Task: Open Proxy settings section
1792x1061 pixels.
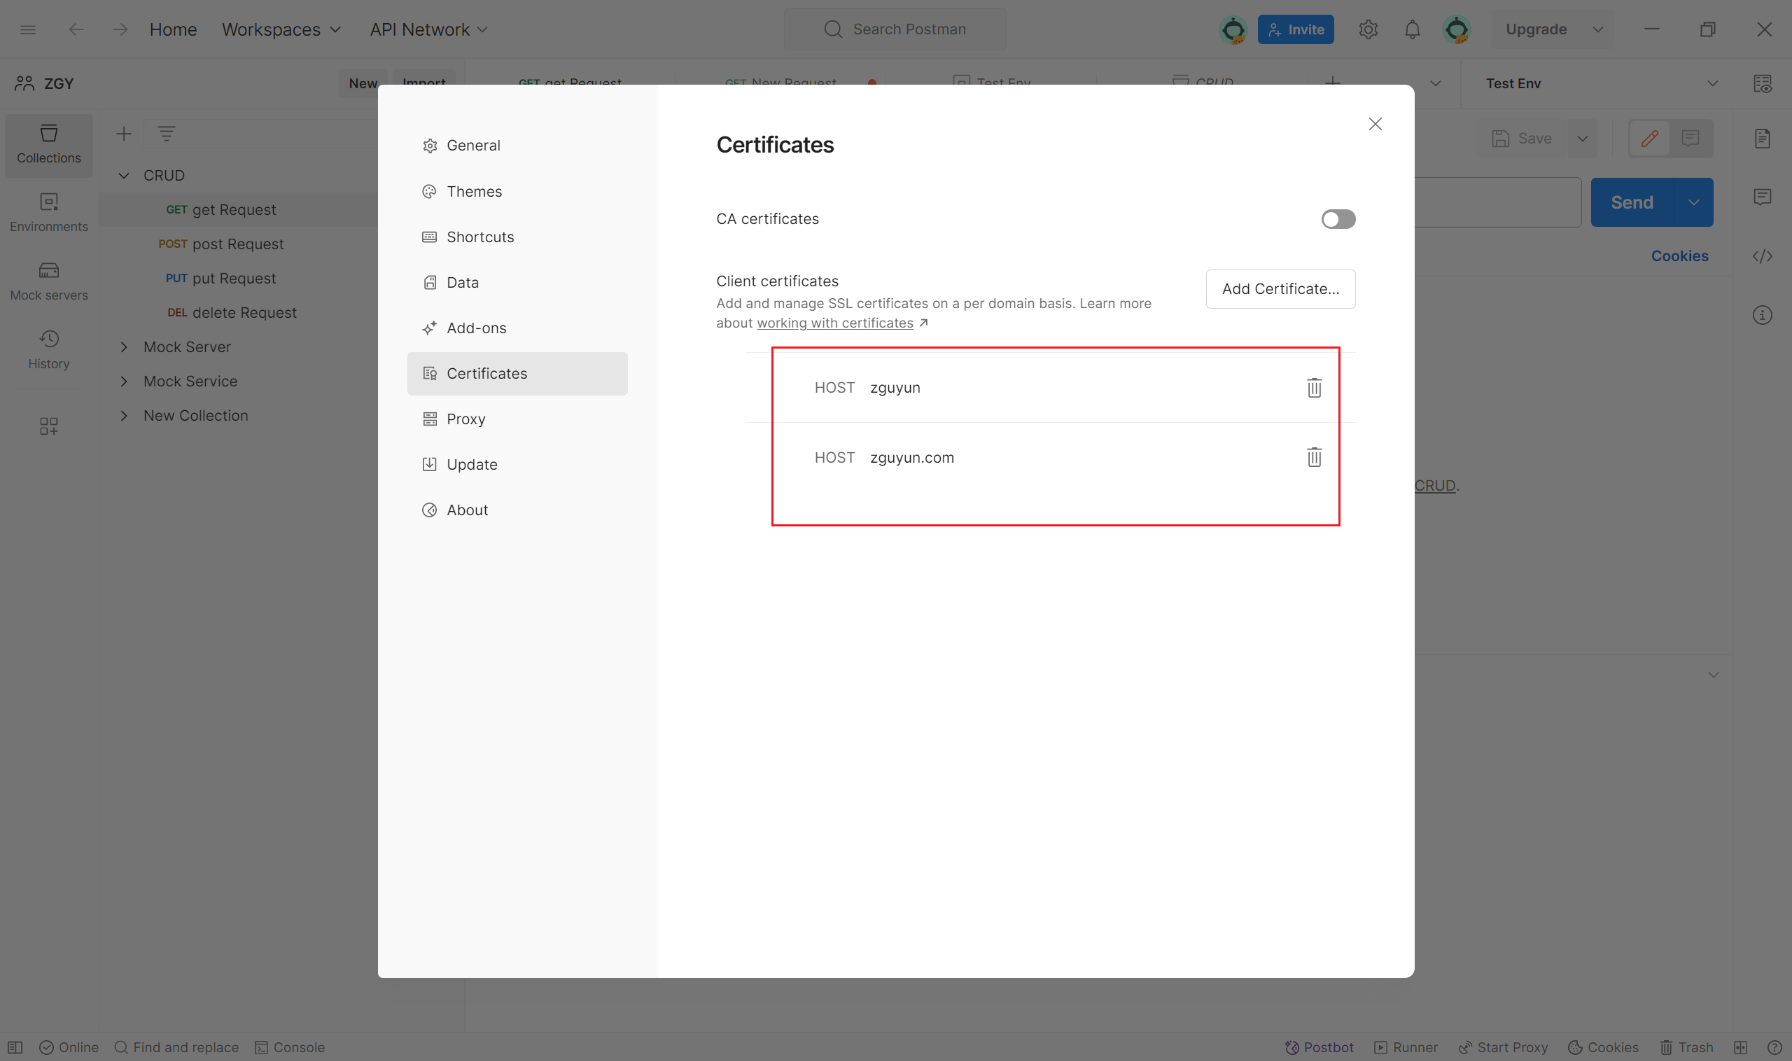Action: coord(517,419)
